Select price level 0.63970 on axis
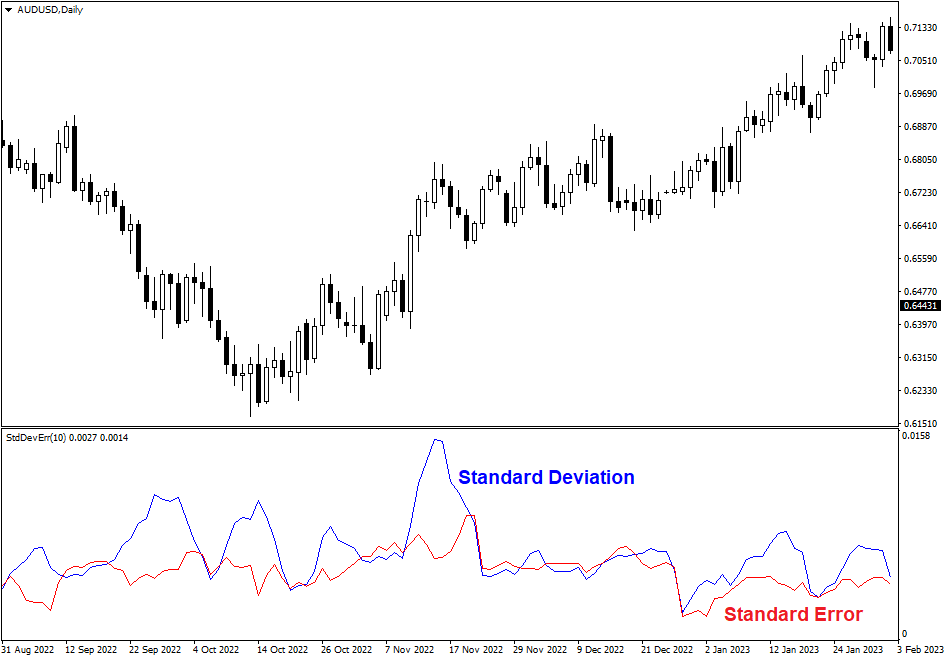 (921, 324)
